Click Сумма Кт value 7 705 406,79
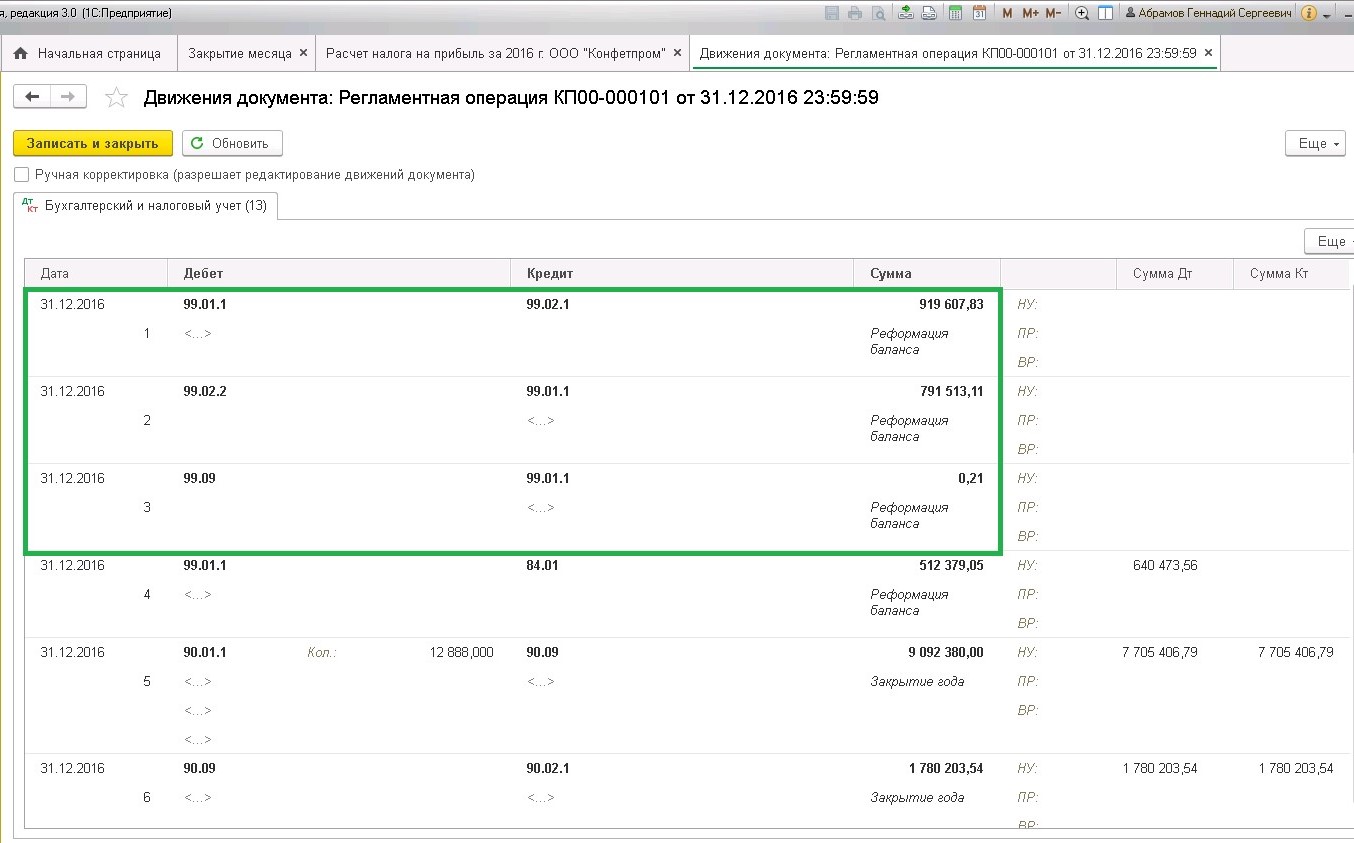Screen dimensions: 1354x843 click(1296, 653)
